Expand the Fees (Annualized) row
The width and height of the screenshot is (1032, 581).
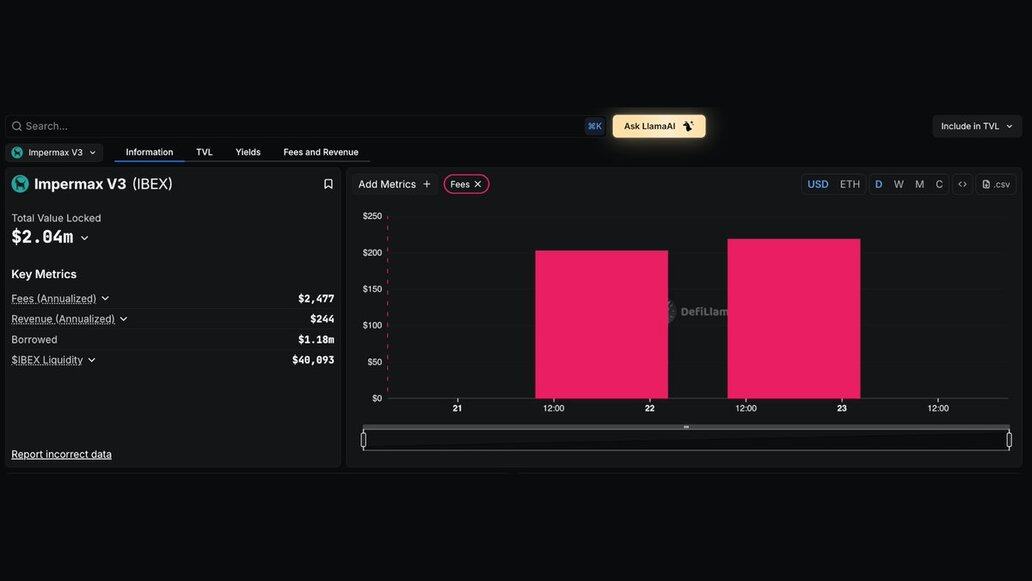(x=105, y=299)
